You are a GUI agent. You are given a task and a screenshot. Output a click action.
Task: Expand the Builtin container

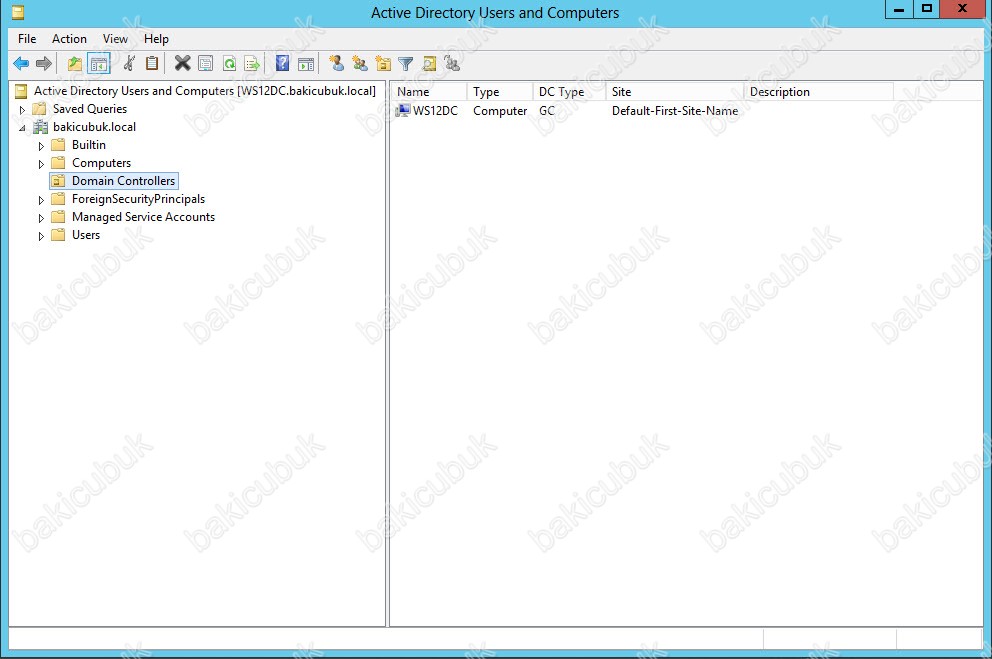(x=41, y=145)
